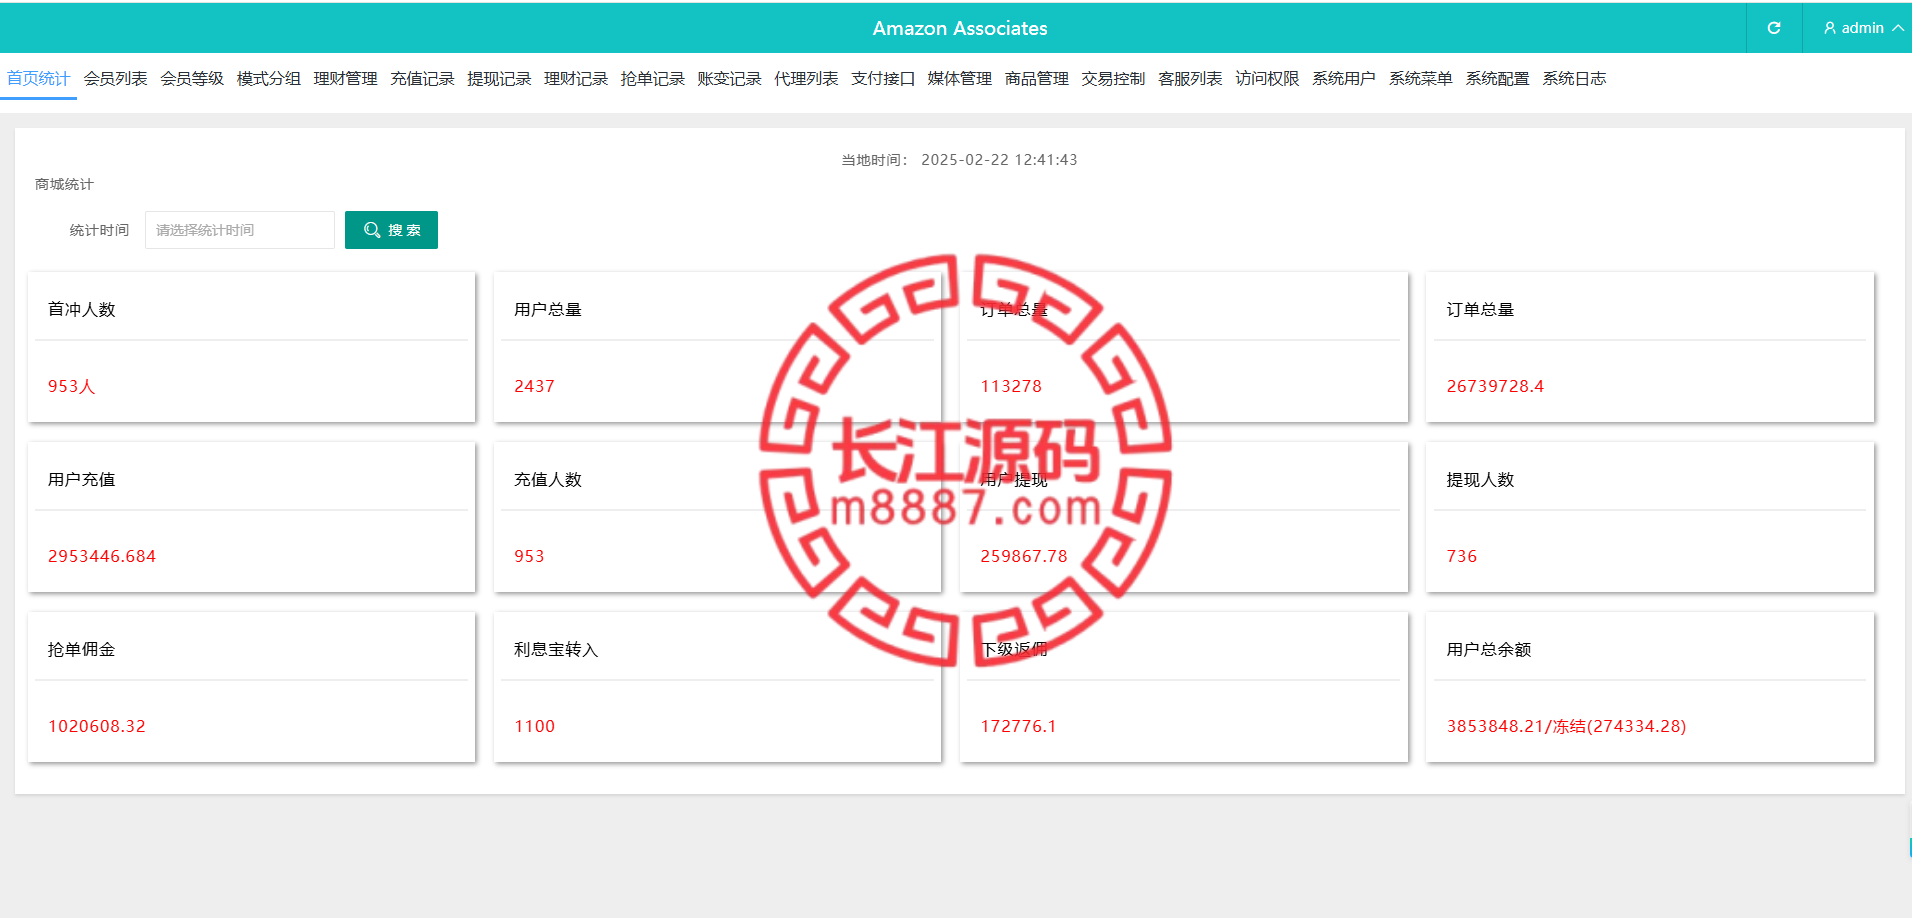Click the 统计时间 field label
The image size is (1912, 918).
(x=99, y=230)
